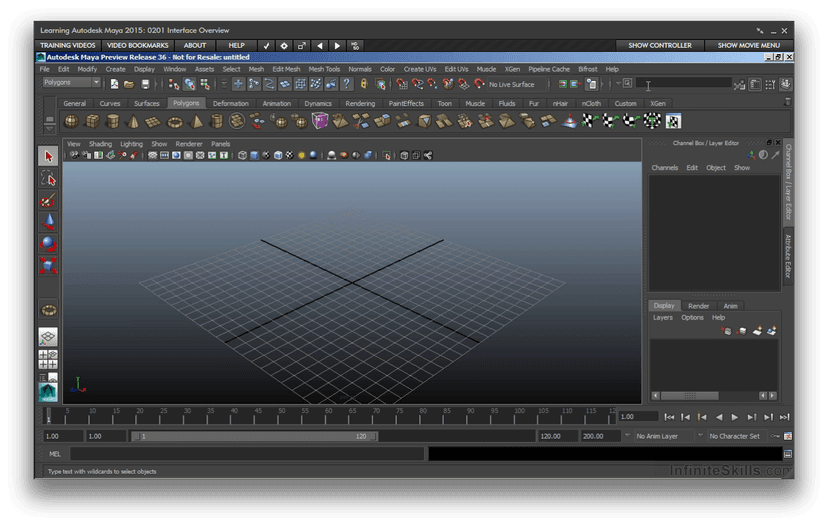Play the animation forwards
This screenshot has width=828, height=526.
735,417
